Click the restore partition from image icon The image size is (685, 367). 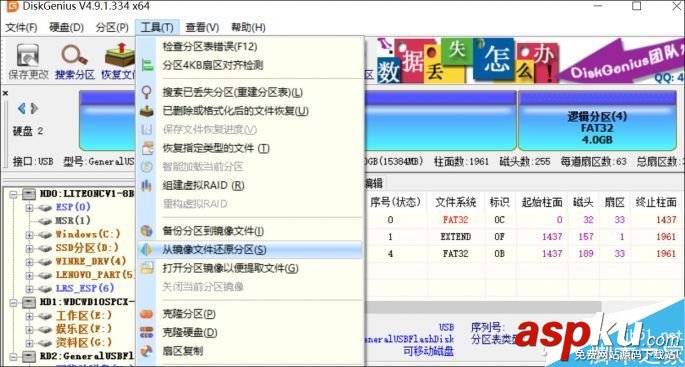(147, 250)
